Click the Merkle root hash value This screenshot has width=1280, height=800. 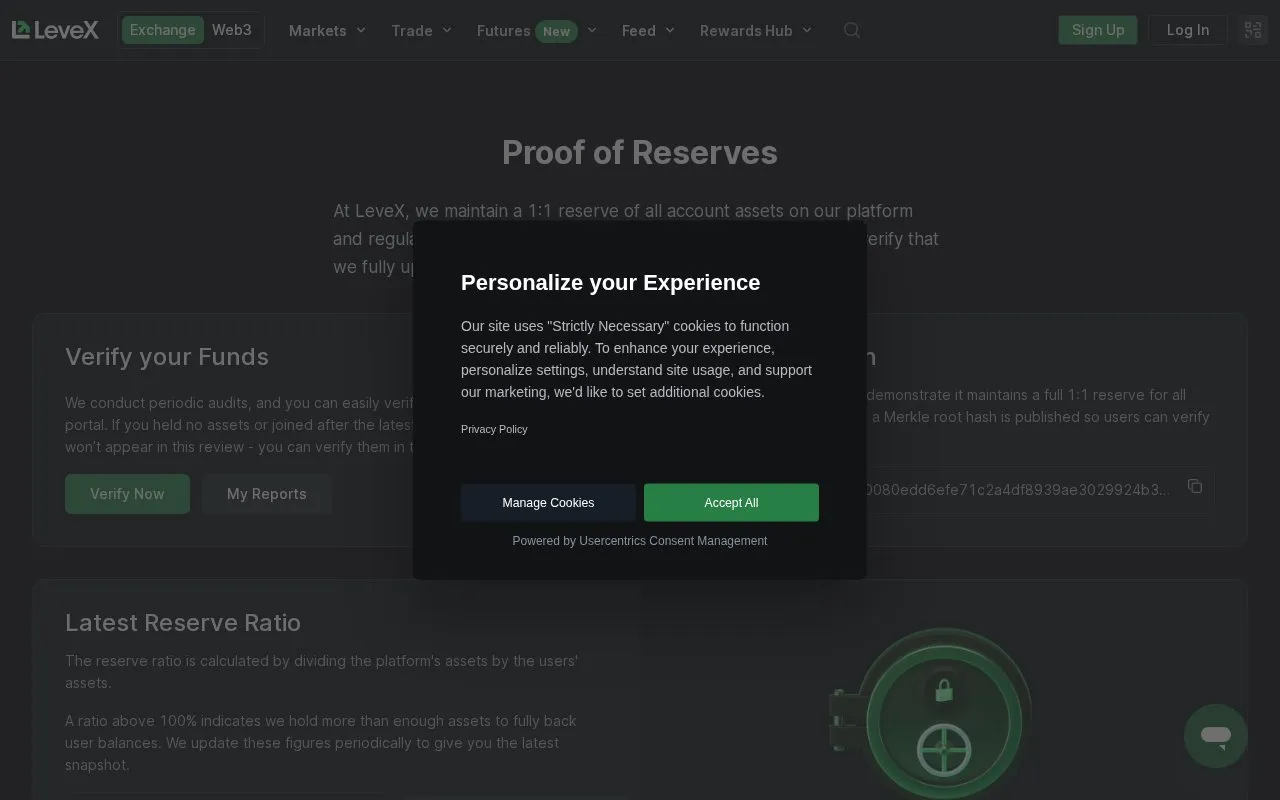1018,489
